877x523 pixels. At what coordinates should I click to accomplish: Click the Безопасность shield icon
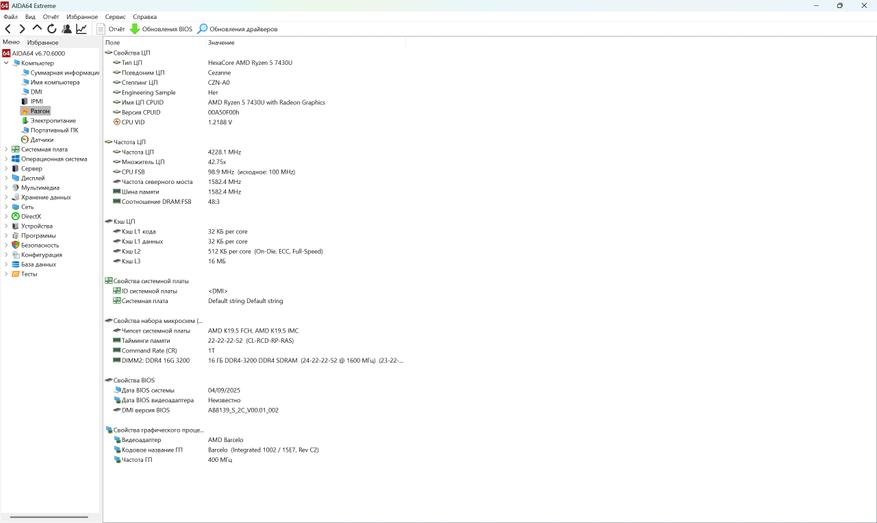16,245
